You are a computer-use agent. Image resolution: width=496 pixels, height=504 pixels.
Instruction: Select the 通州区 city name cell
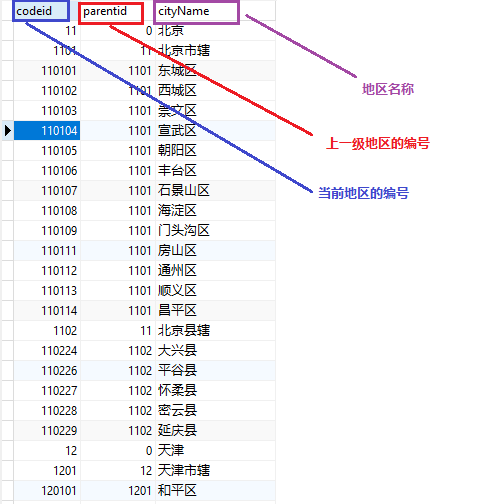[x=215, y=270]
